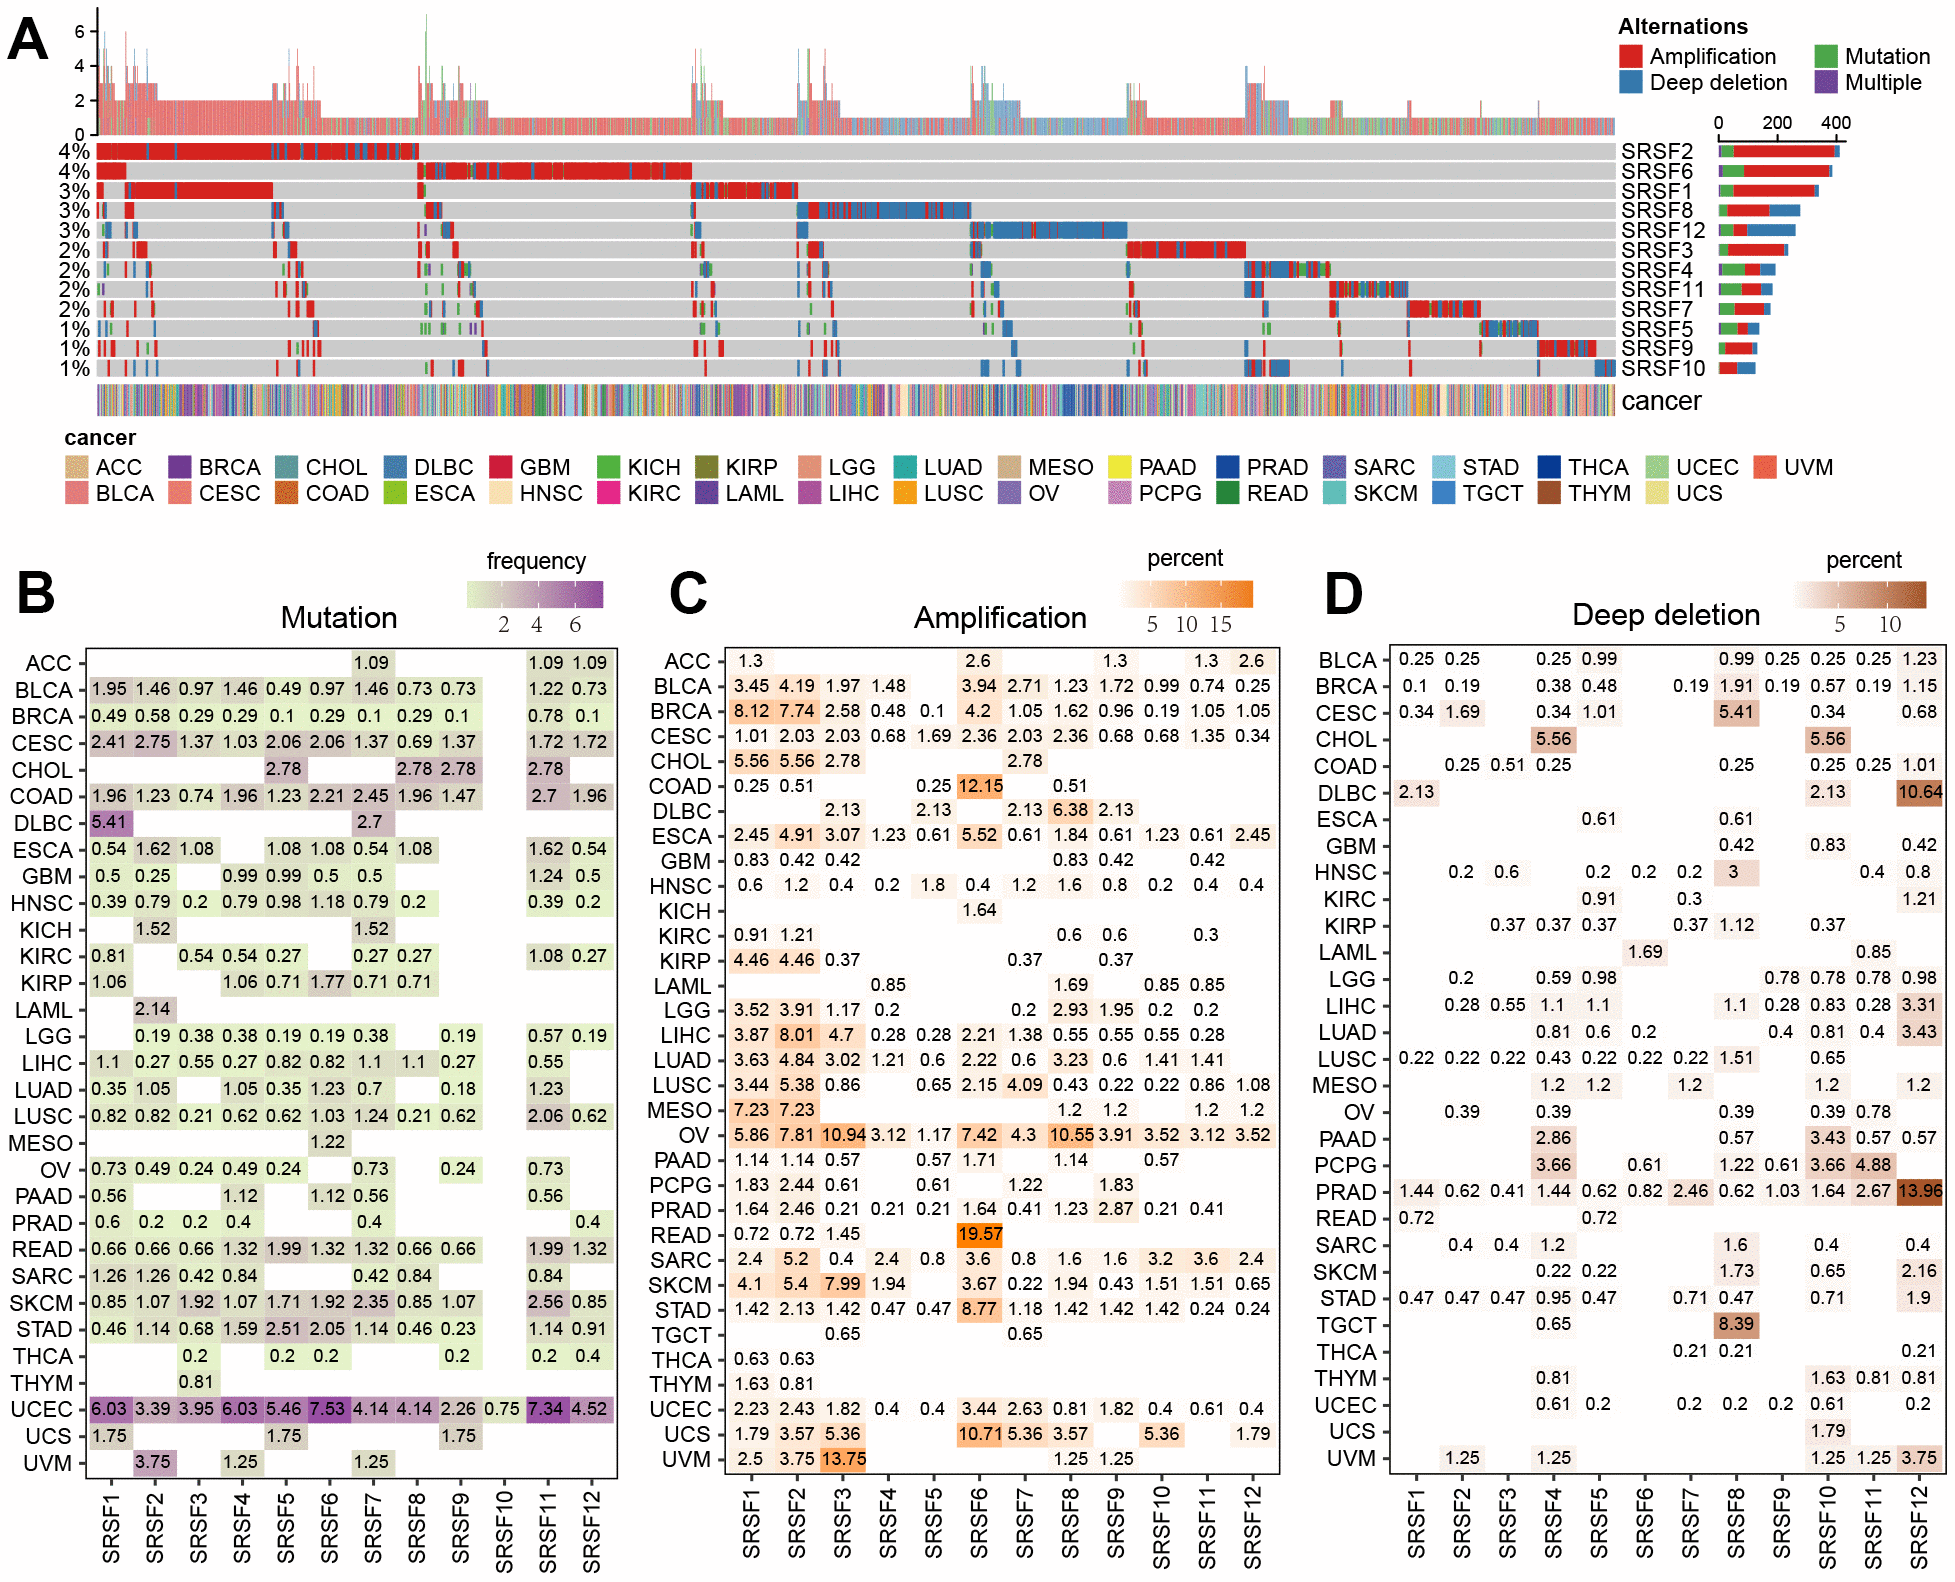Pick the UCEC legend swatch
The height and width of the screenshot is (1582, 1955).
pyautogui.click(x=1657, y=467)
